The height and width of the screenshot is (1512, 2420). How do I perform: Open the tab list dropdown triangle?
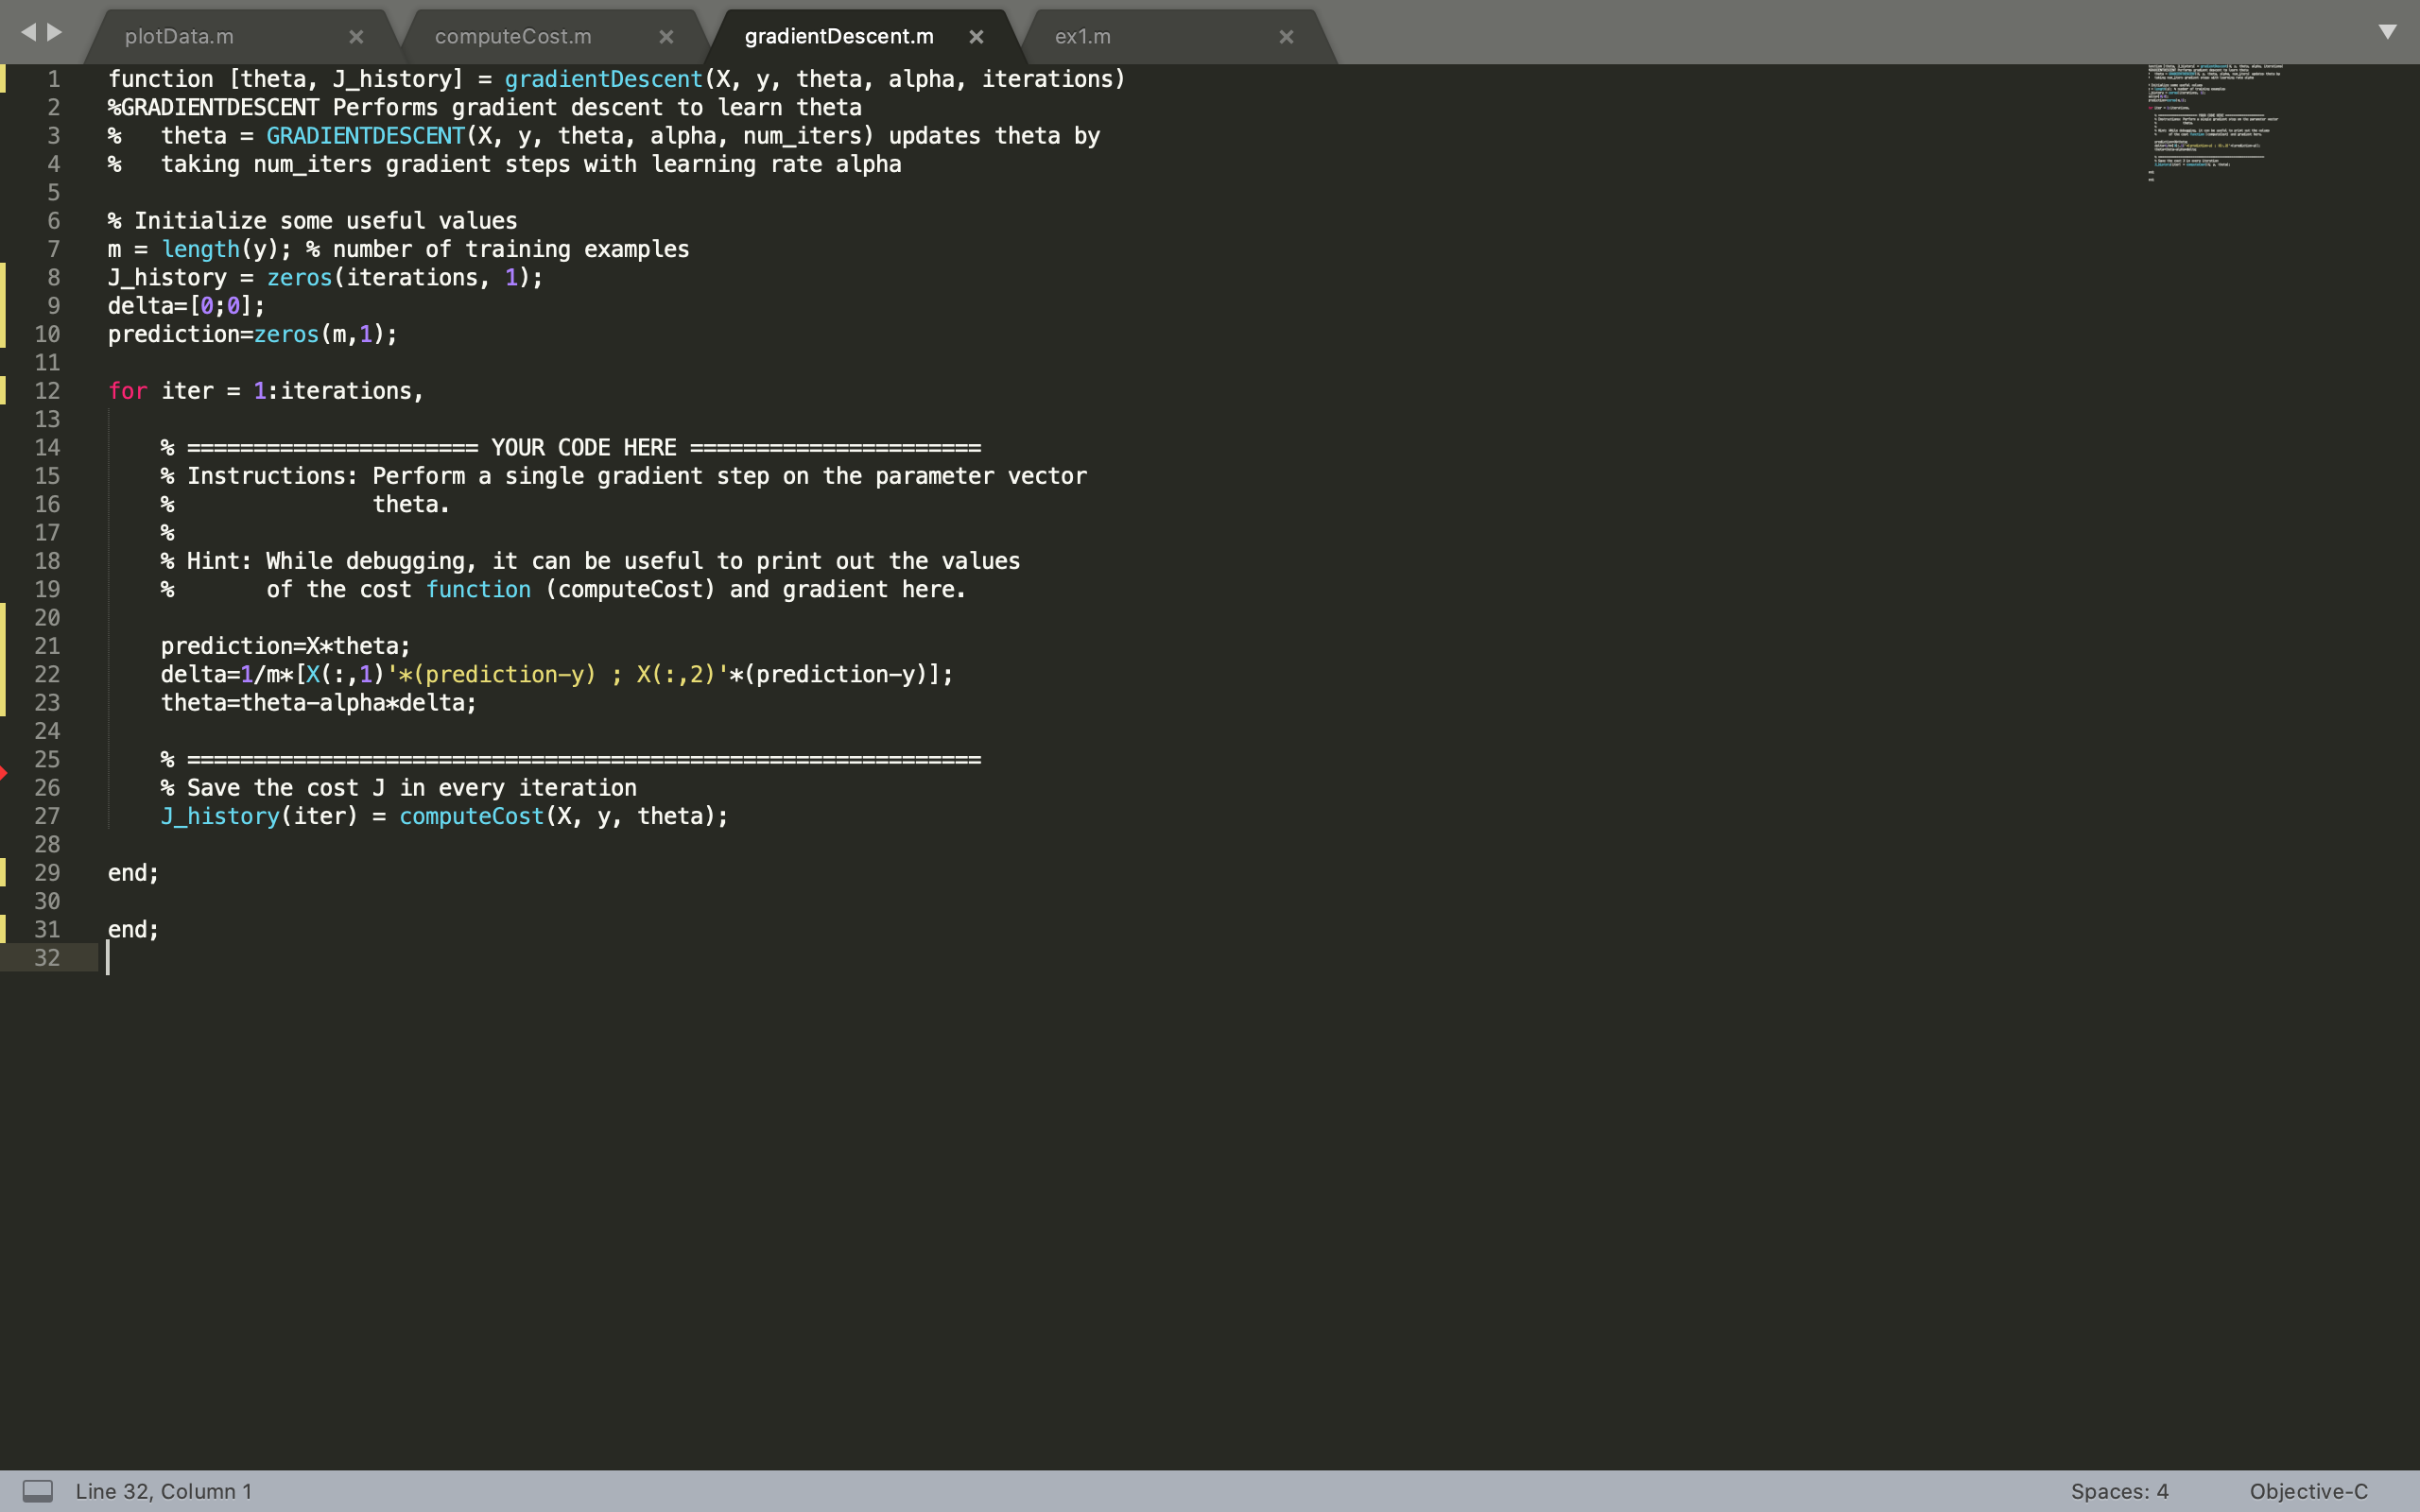point(2387,32)
